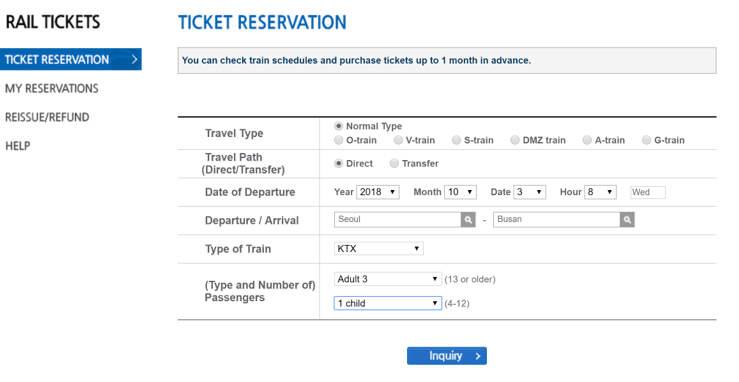Select the S-train radio option
The height and width of the screenshot is (382, 739).
click(x=456, y=140)
